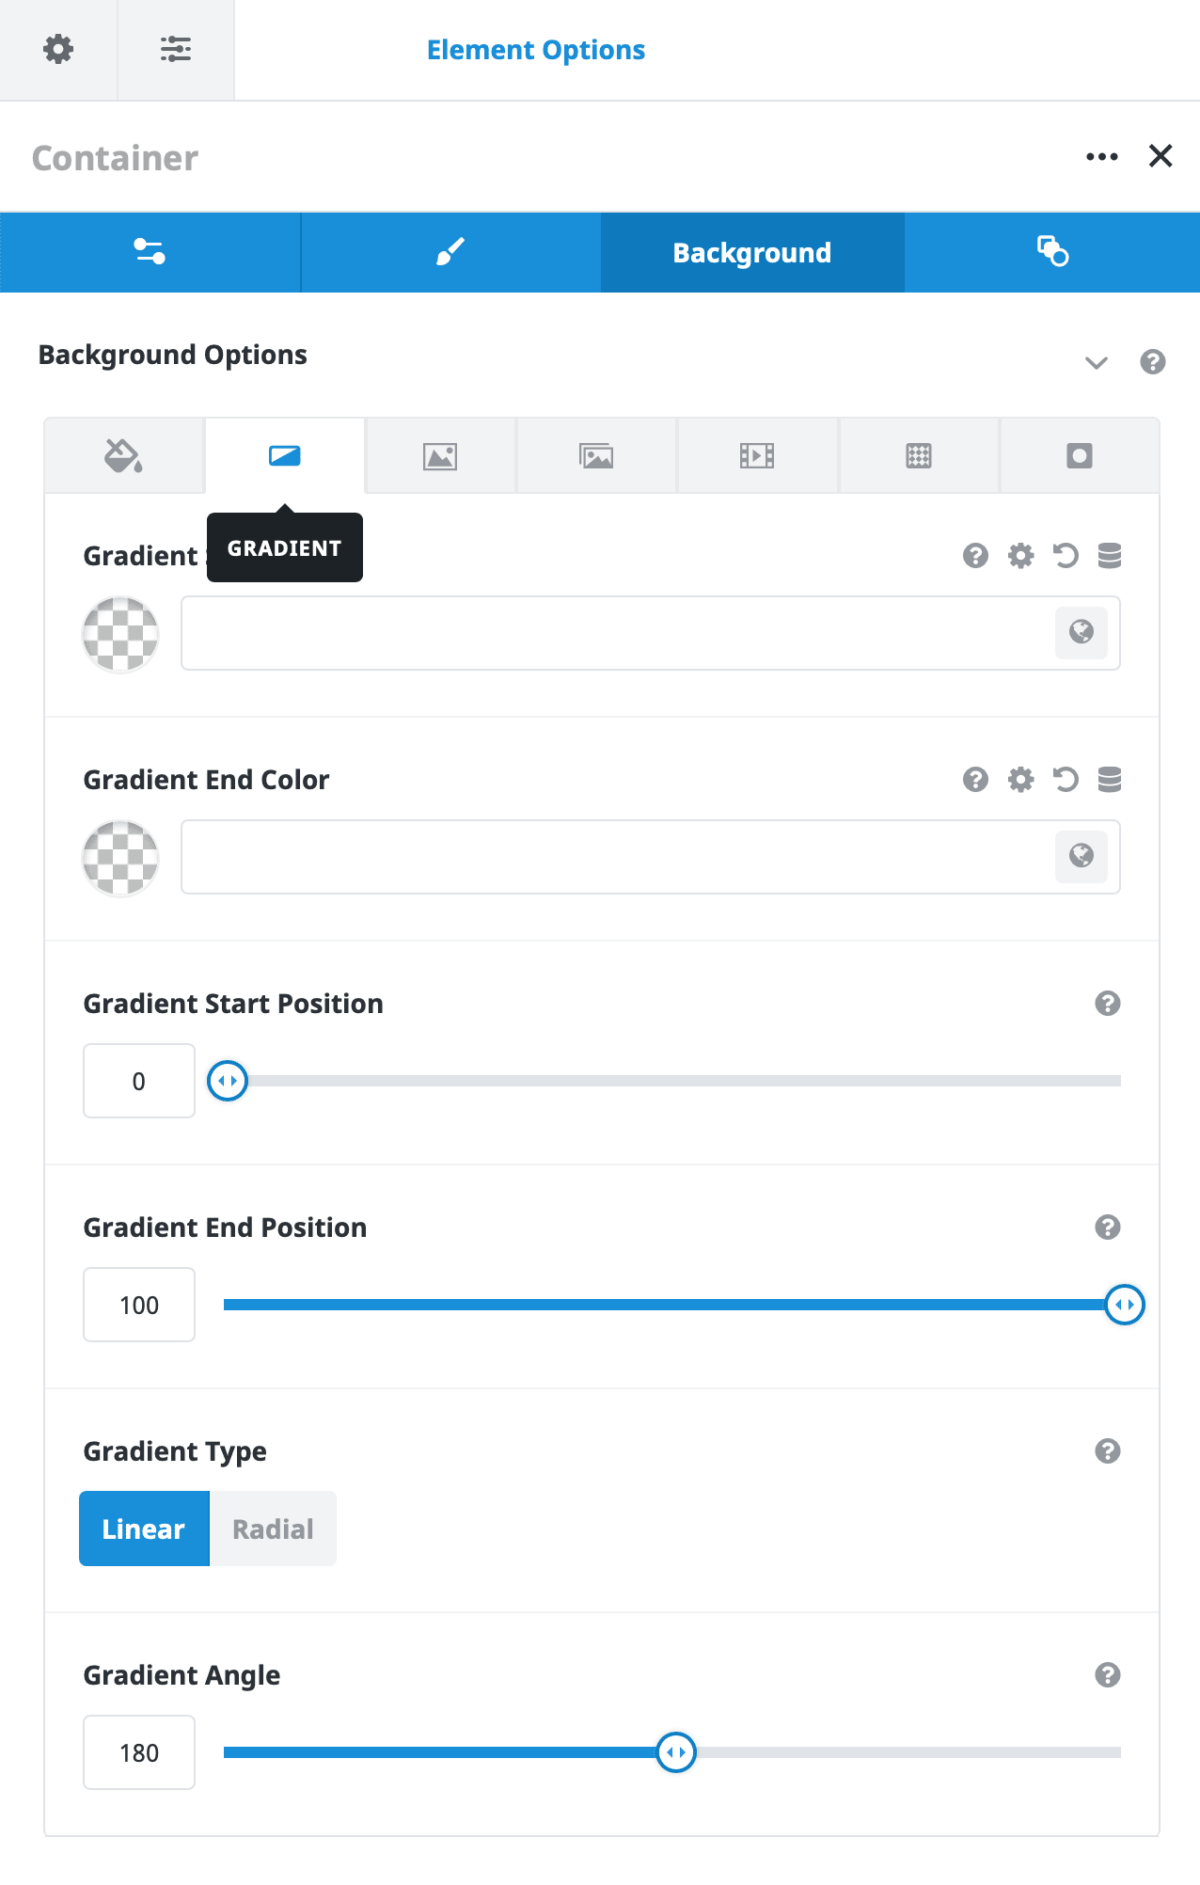Switch to the Background tab
Image resolution: width=1200 pixels, height=1885 pixels.
point(751,252)
